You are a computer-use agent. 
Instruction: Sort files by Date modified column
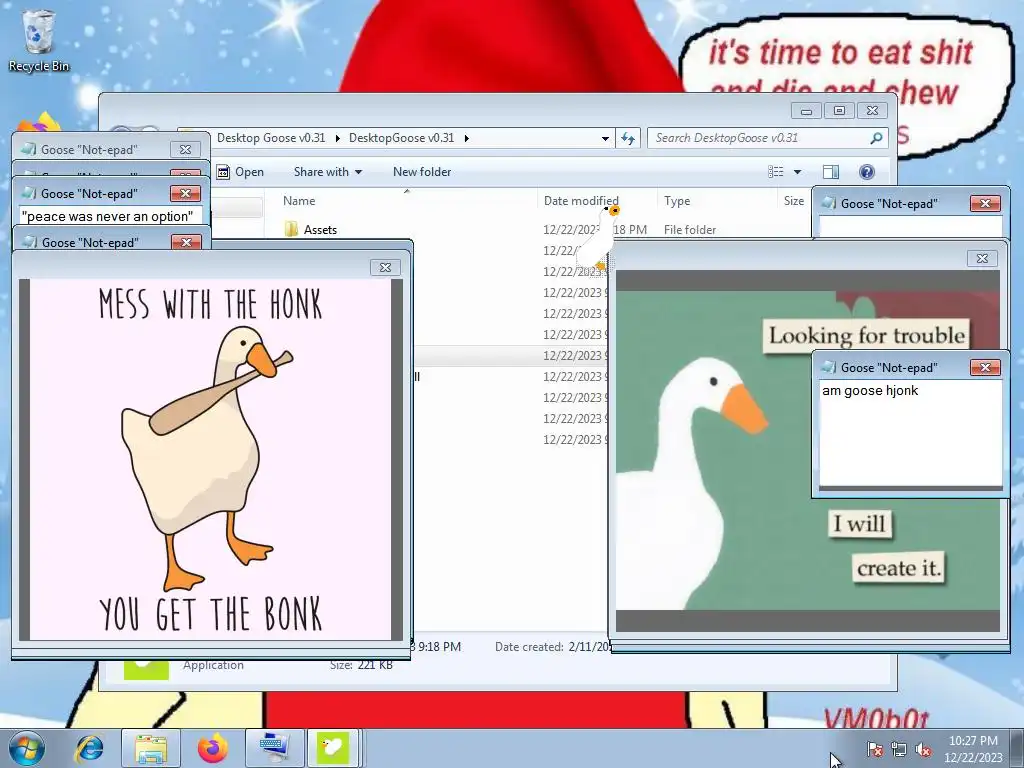tap(581, 200)
